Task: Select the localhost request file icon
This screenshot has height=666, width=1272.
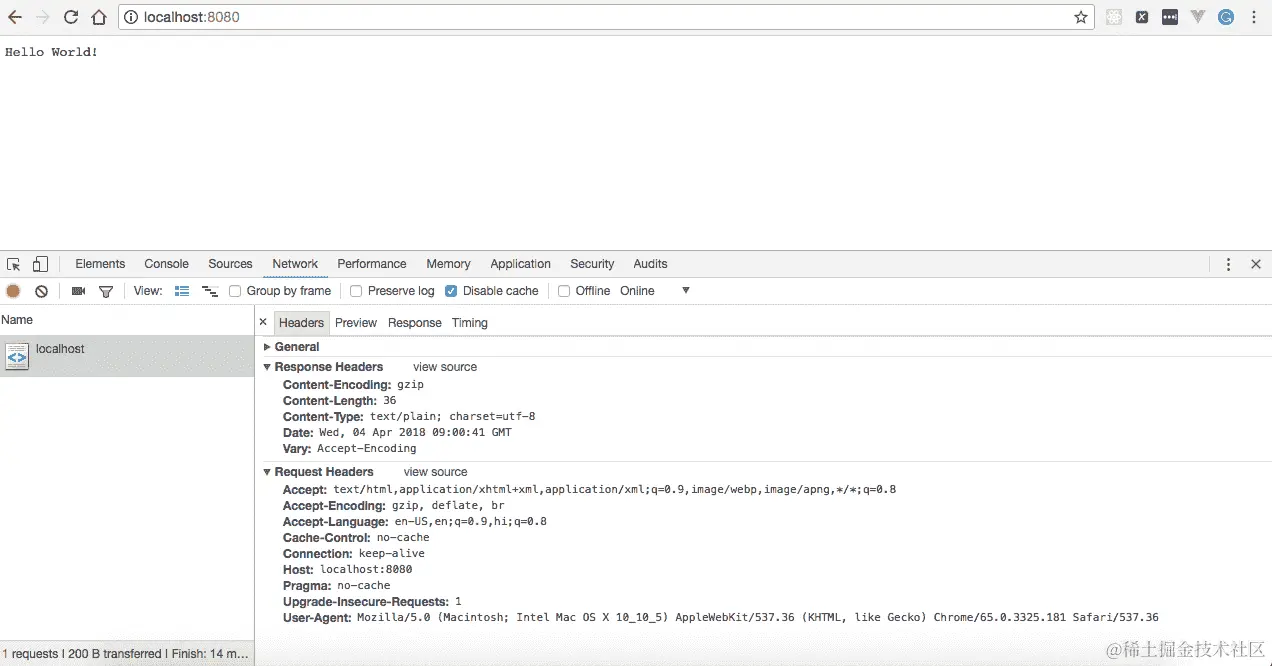Action: coord(17,356)
